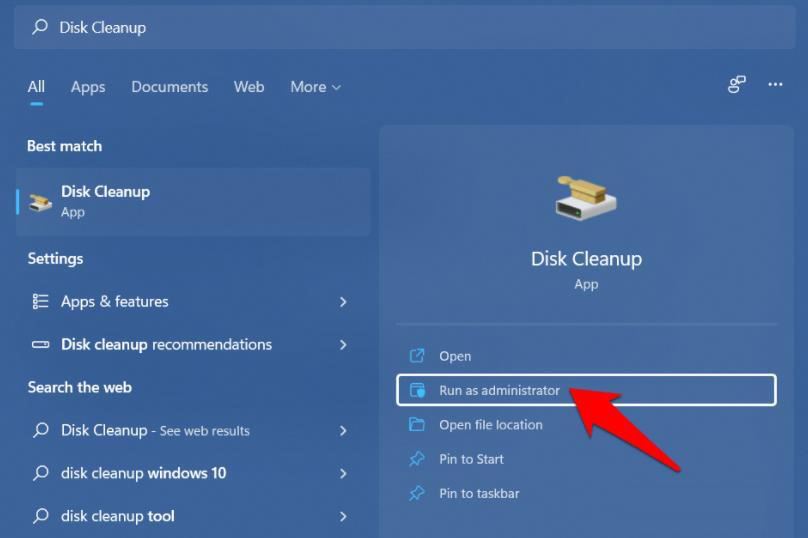Click the magnifier icon beside disk cleanup windows 10
Screen dimensions: 808x538
click(40, 473)
